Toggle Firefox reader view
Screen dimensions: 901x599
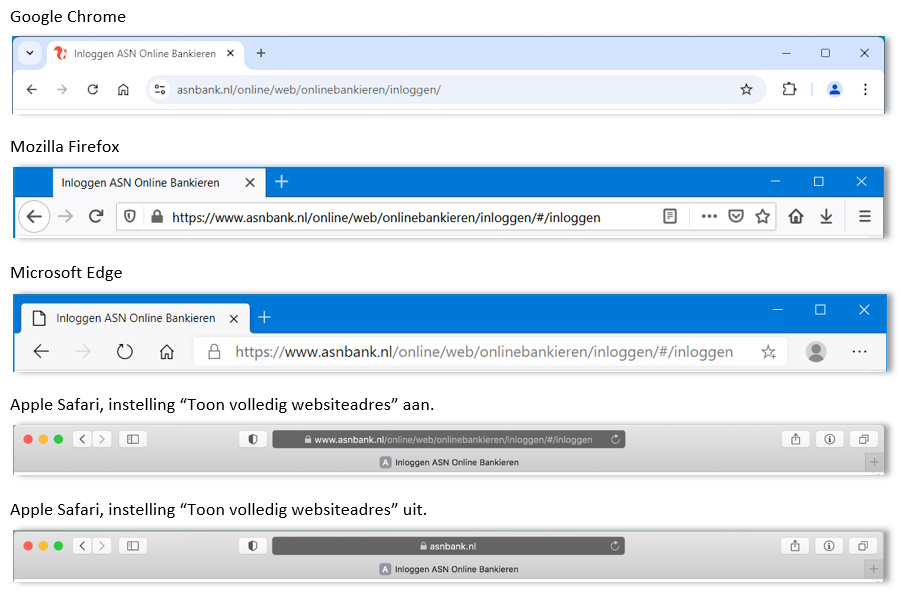click(x=670, y=216)
